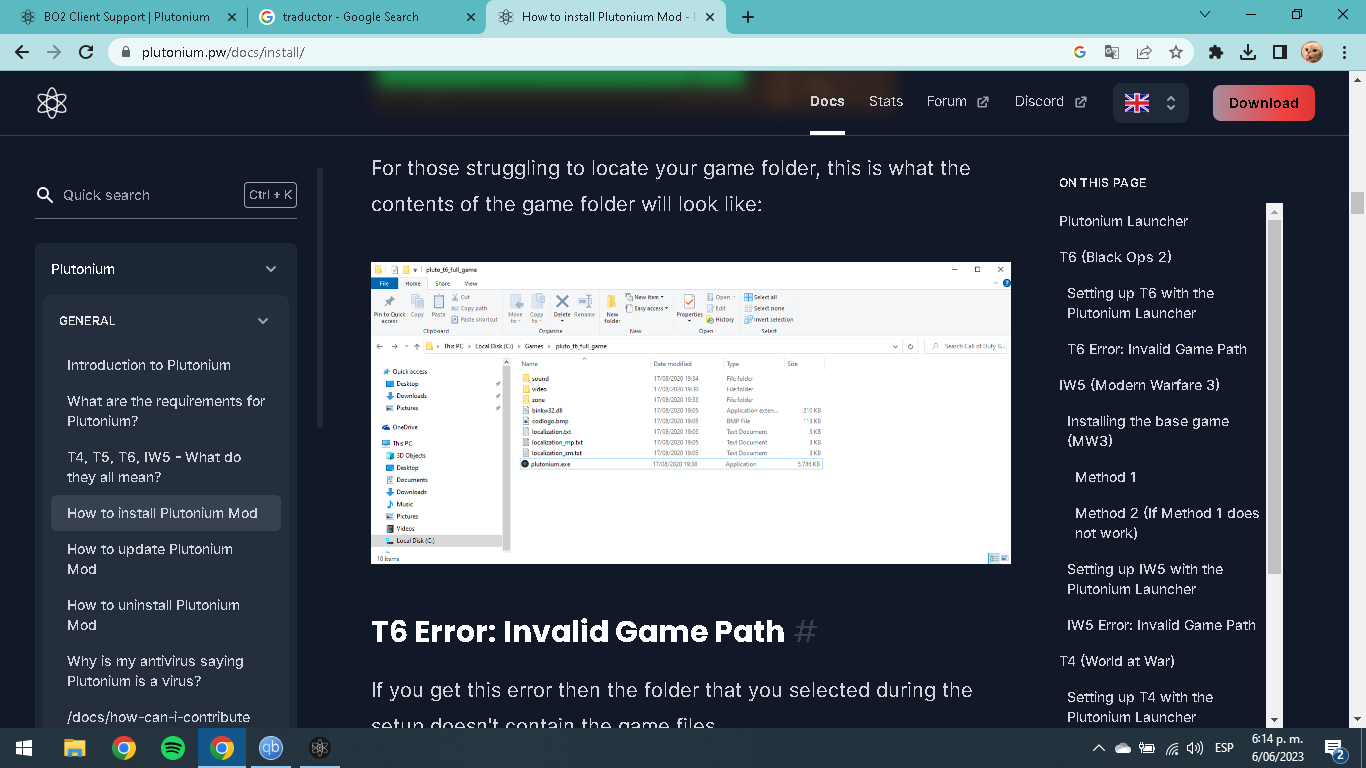The height and width of the screenshot is (768, 1366).
Task: Open Spotify from taskbar
Action: pyautogui.click(x=172, y=747)
